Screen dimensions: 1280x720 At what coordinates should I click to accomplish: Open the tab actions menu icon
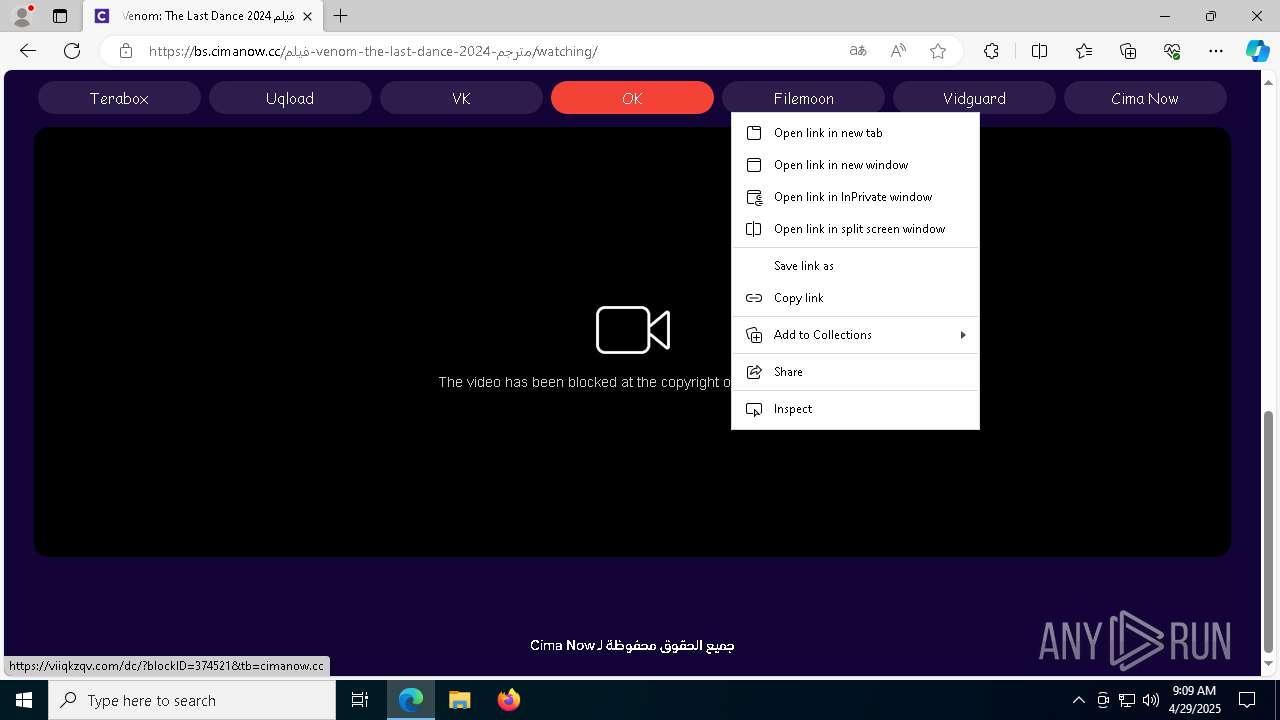(x=60, y=16)
